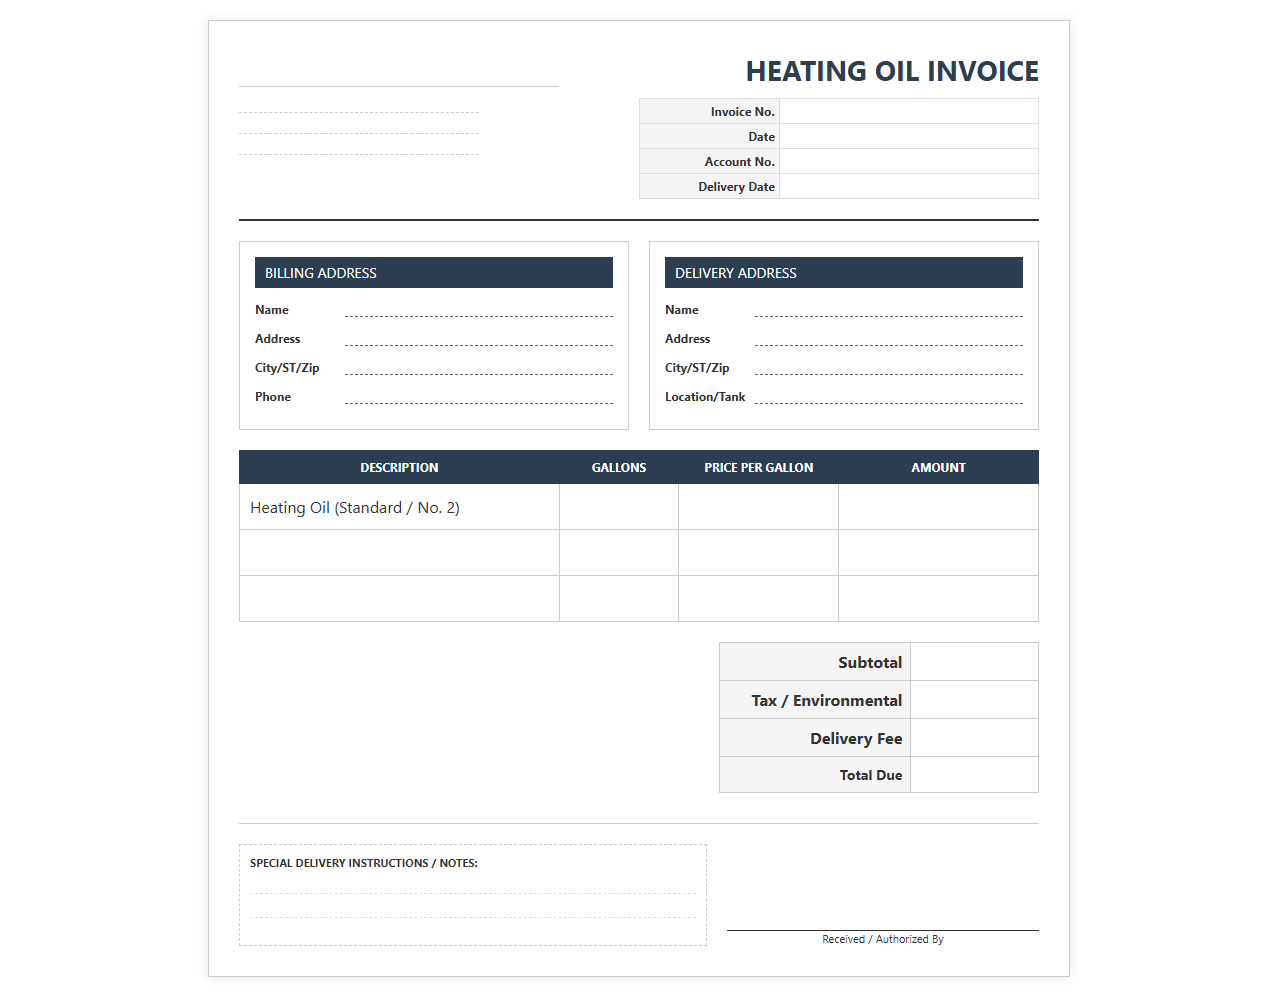Click the Invoice No. value field

click(909, 111)
